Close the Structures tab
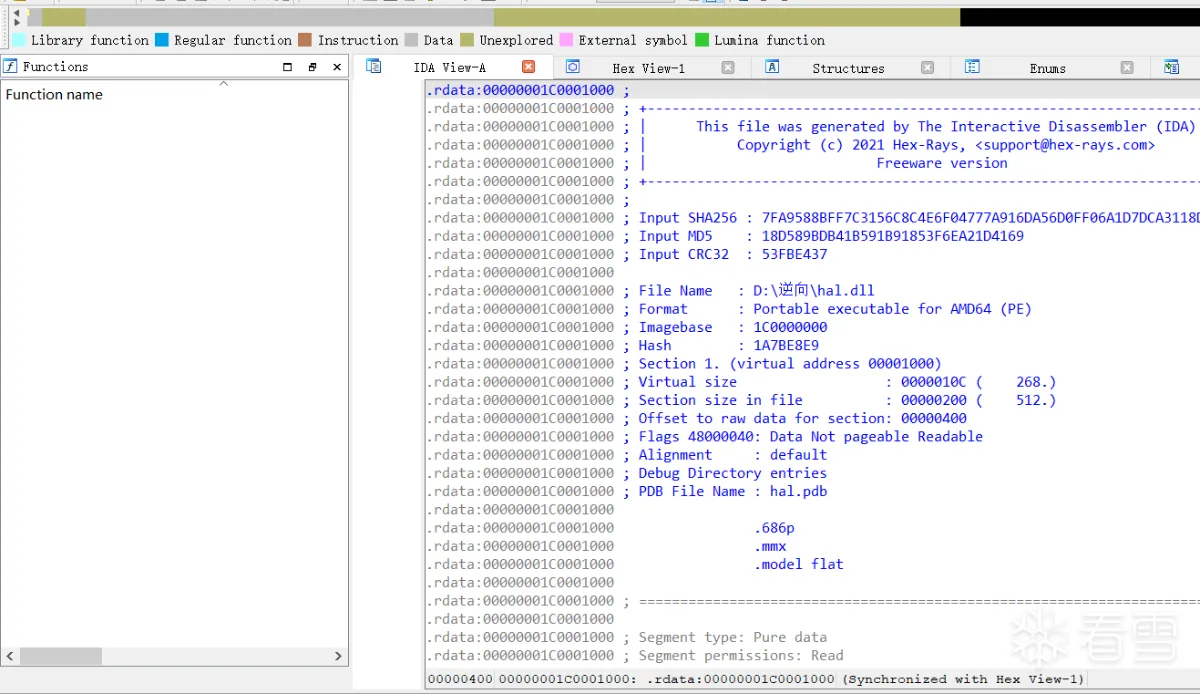This screenshot has width=1200, height=694. pos(927,67)
